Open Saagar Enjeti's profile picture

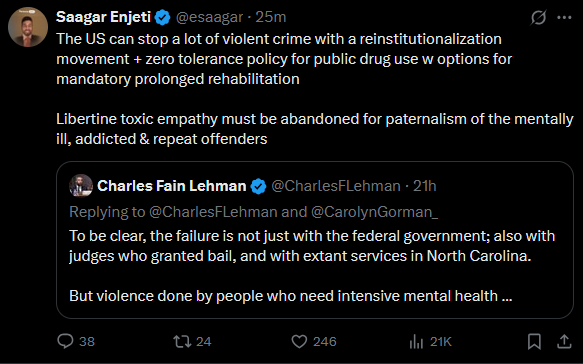point(28,27)
